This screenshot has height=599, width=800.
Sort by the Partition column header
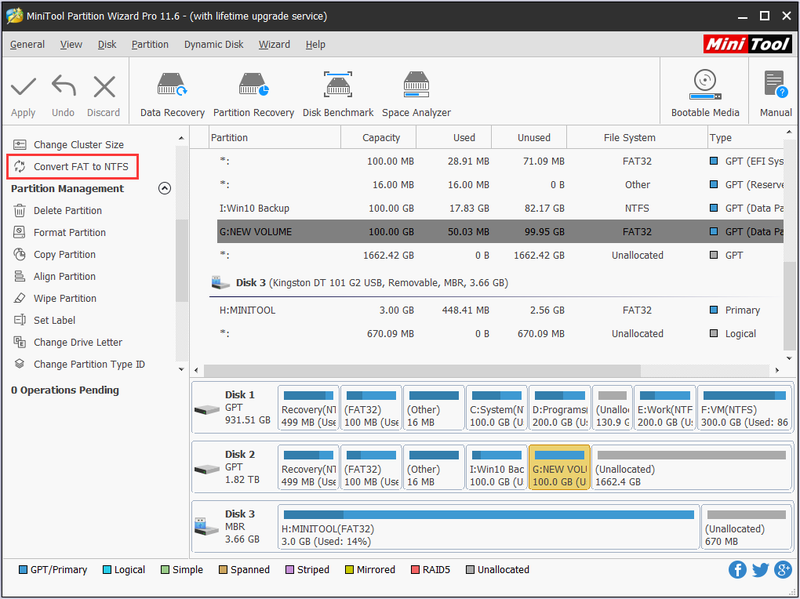(x=275, y=138)
